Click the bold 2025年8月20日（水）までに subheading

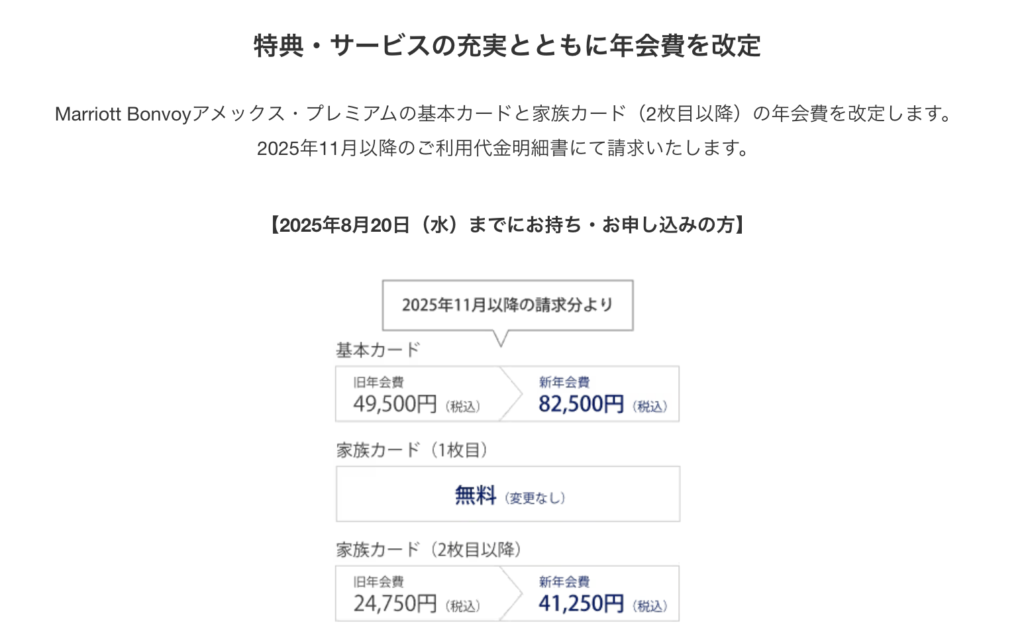pos(506,224)
